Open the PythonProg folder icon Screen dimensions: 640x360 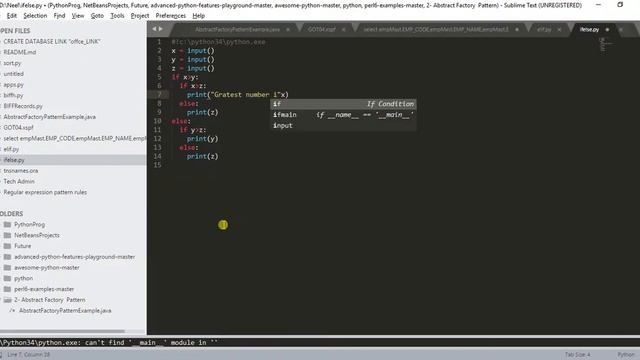[x=7, y=224]
